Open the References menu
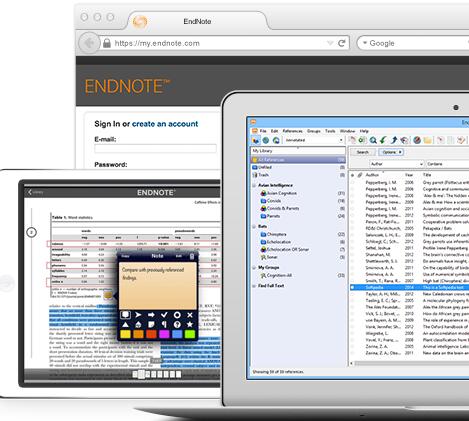Screen dimensions: 469x421 [292, 131]
